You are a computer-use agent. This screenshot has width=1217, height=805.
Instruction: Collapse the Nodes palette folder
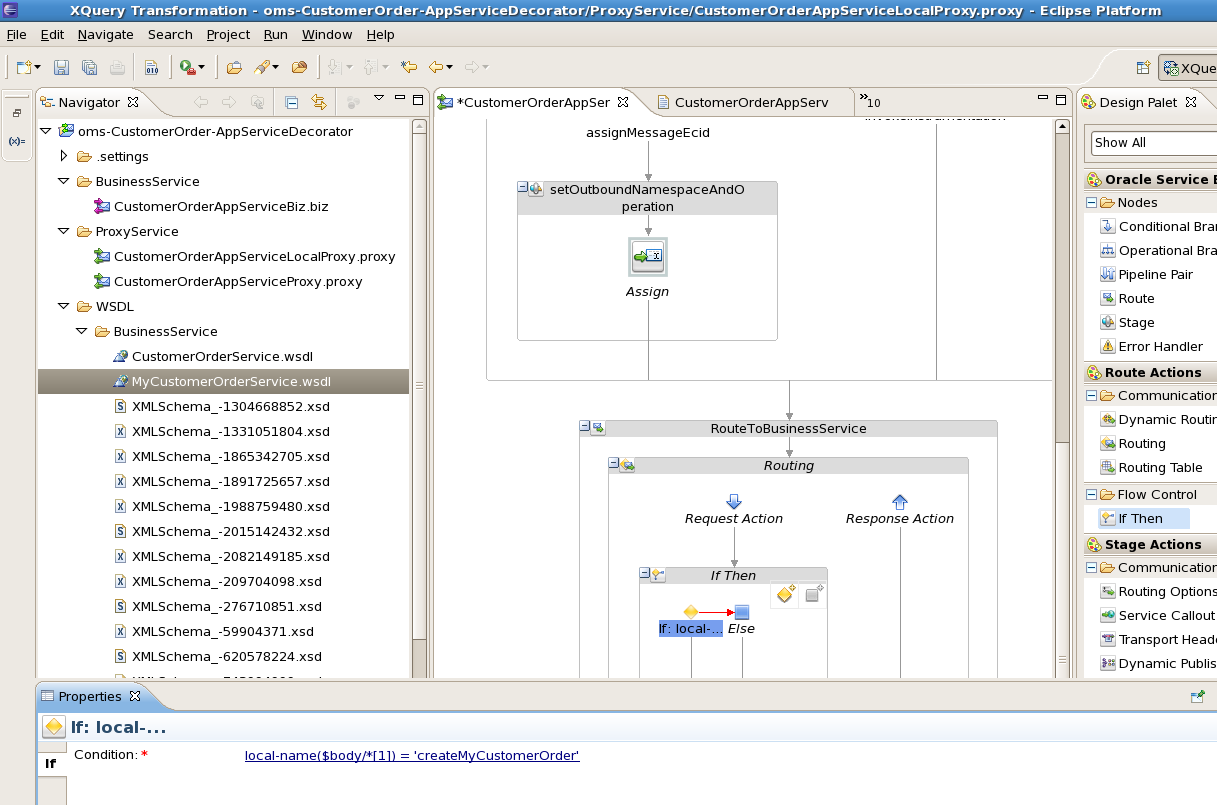(1092, 202)
